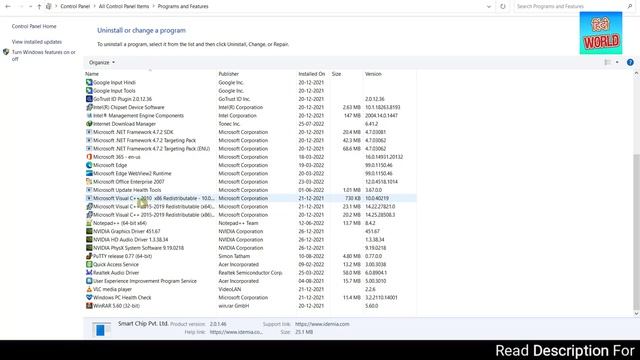The height and width of the screenshot is (360, 640).
Task: Open the Help question mark icon
Action: (630, 62)
